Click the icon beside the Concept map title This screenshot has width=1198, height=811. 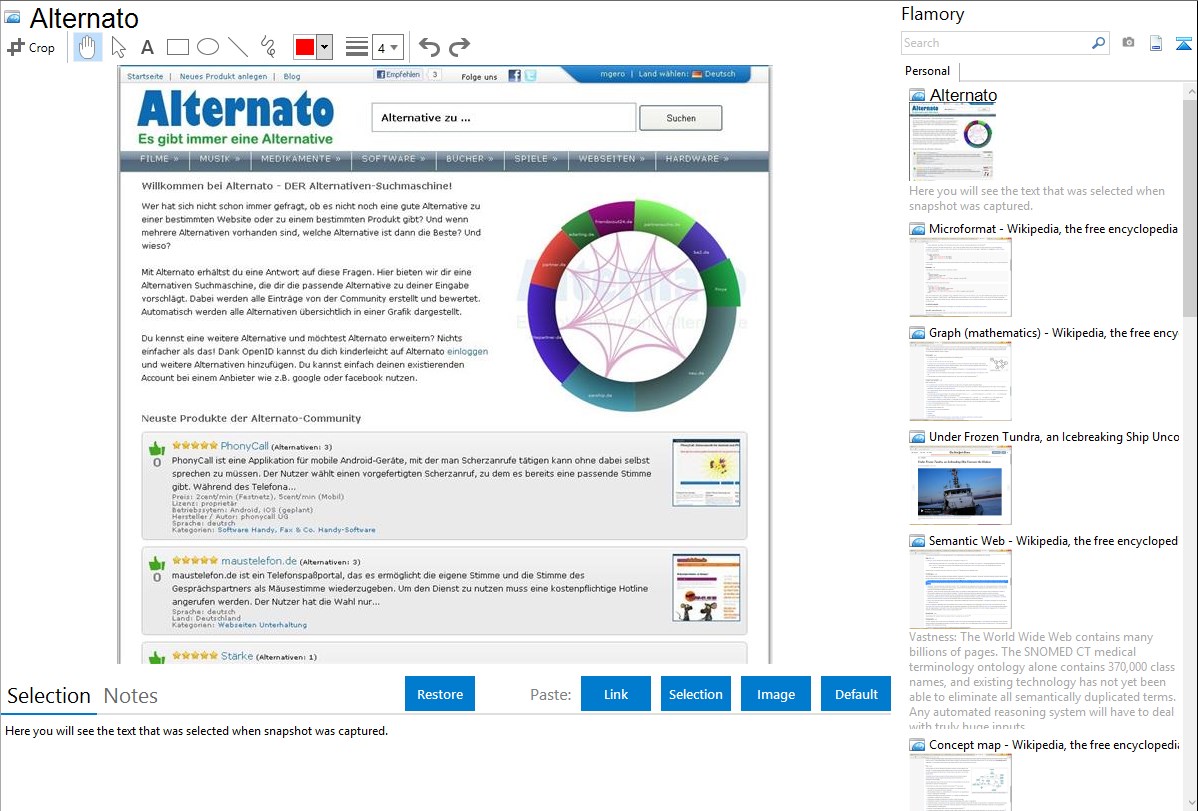[x=917, y=744]
